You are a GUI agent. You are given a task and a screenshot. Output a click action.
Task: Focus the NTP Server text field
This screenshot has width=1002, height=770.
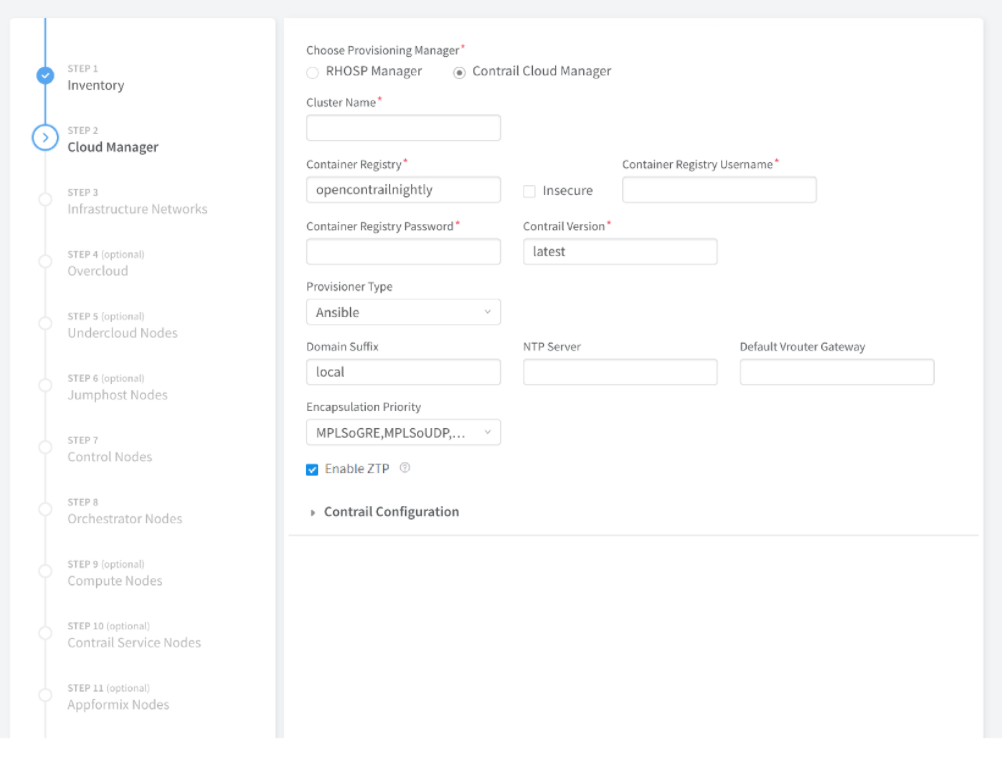tap(619, 372)
